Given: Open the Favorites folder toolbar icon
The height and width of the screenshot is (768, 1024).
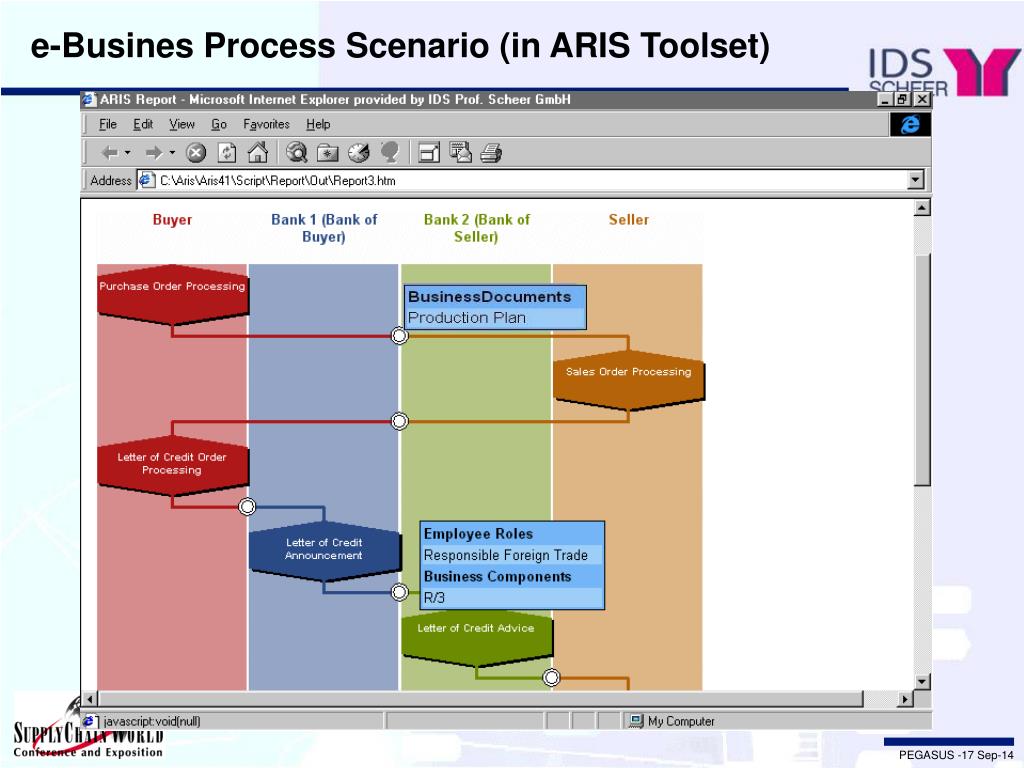Looking at the screenshot, I should coord(328,153).
